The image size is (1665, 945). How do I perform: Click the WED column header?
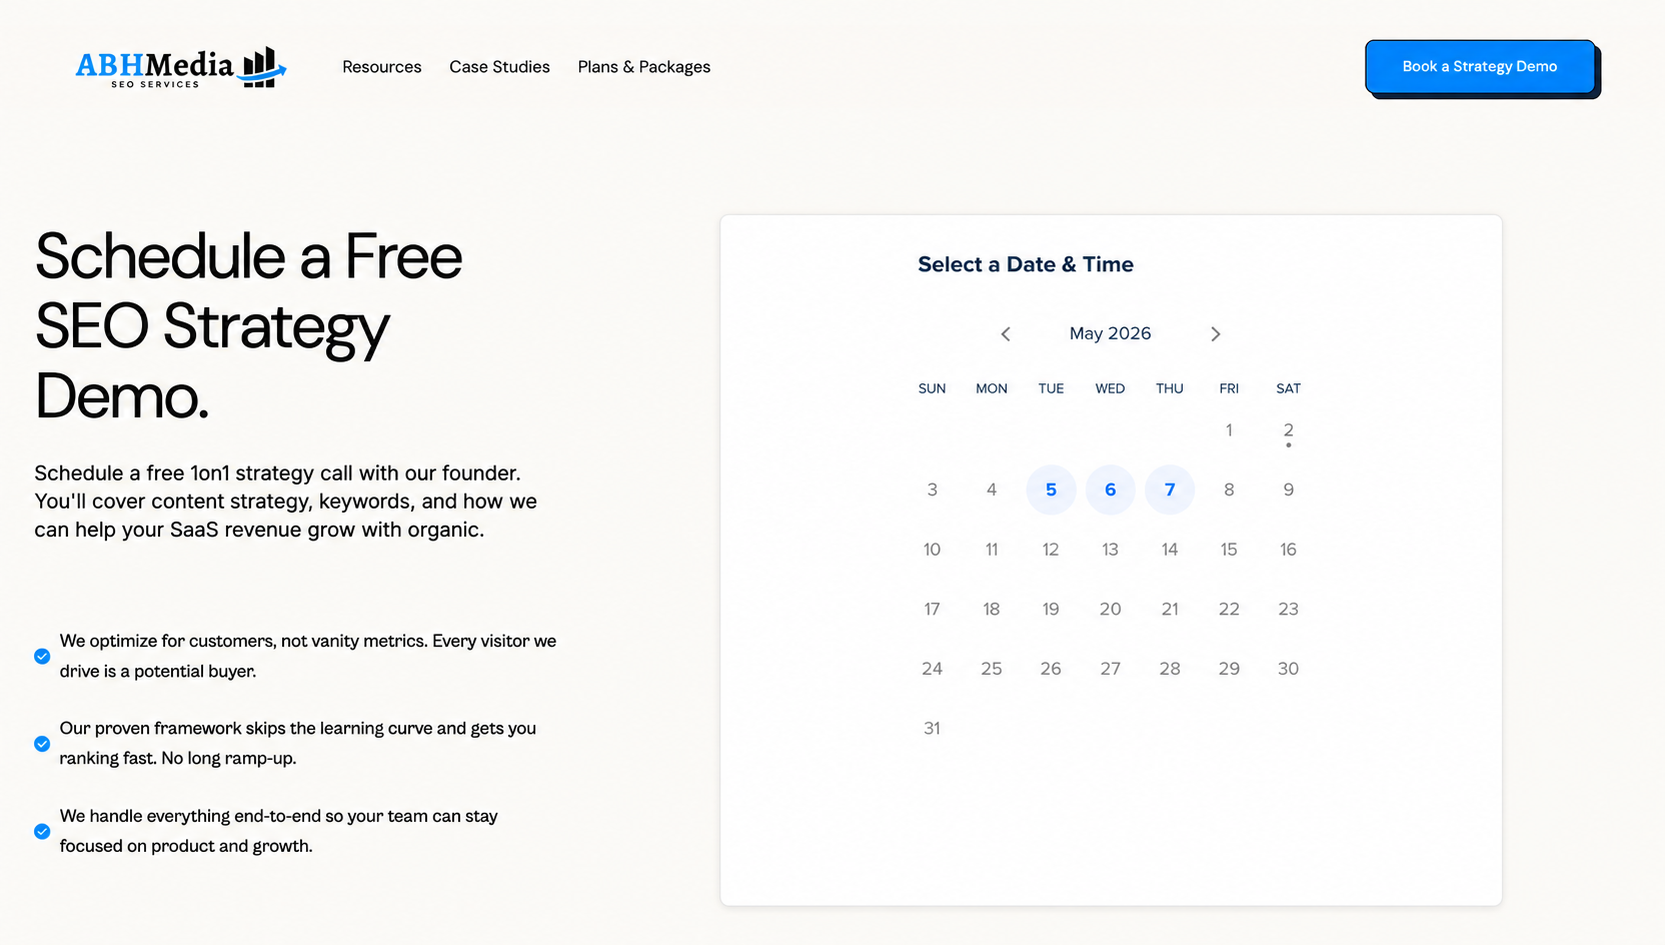tap(1110, 389)
